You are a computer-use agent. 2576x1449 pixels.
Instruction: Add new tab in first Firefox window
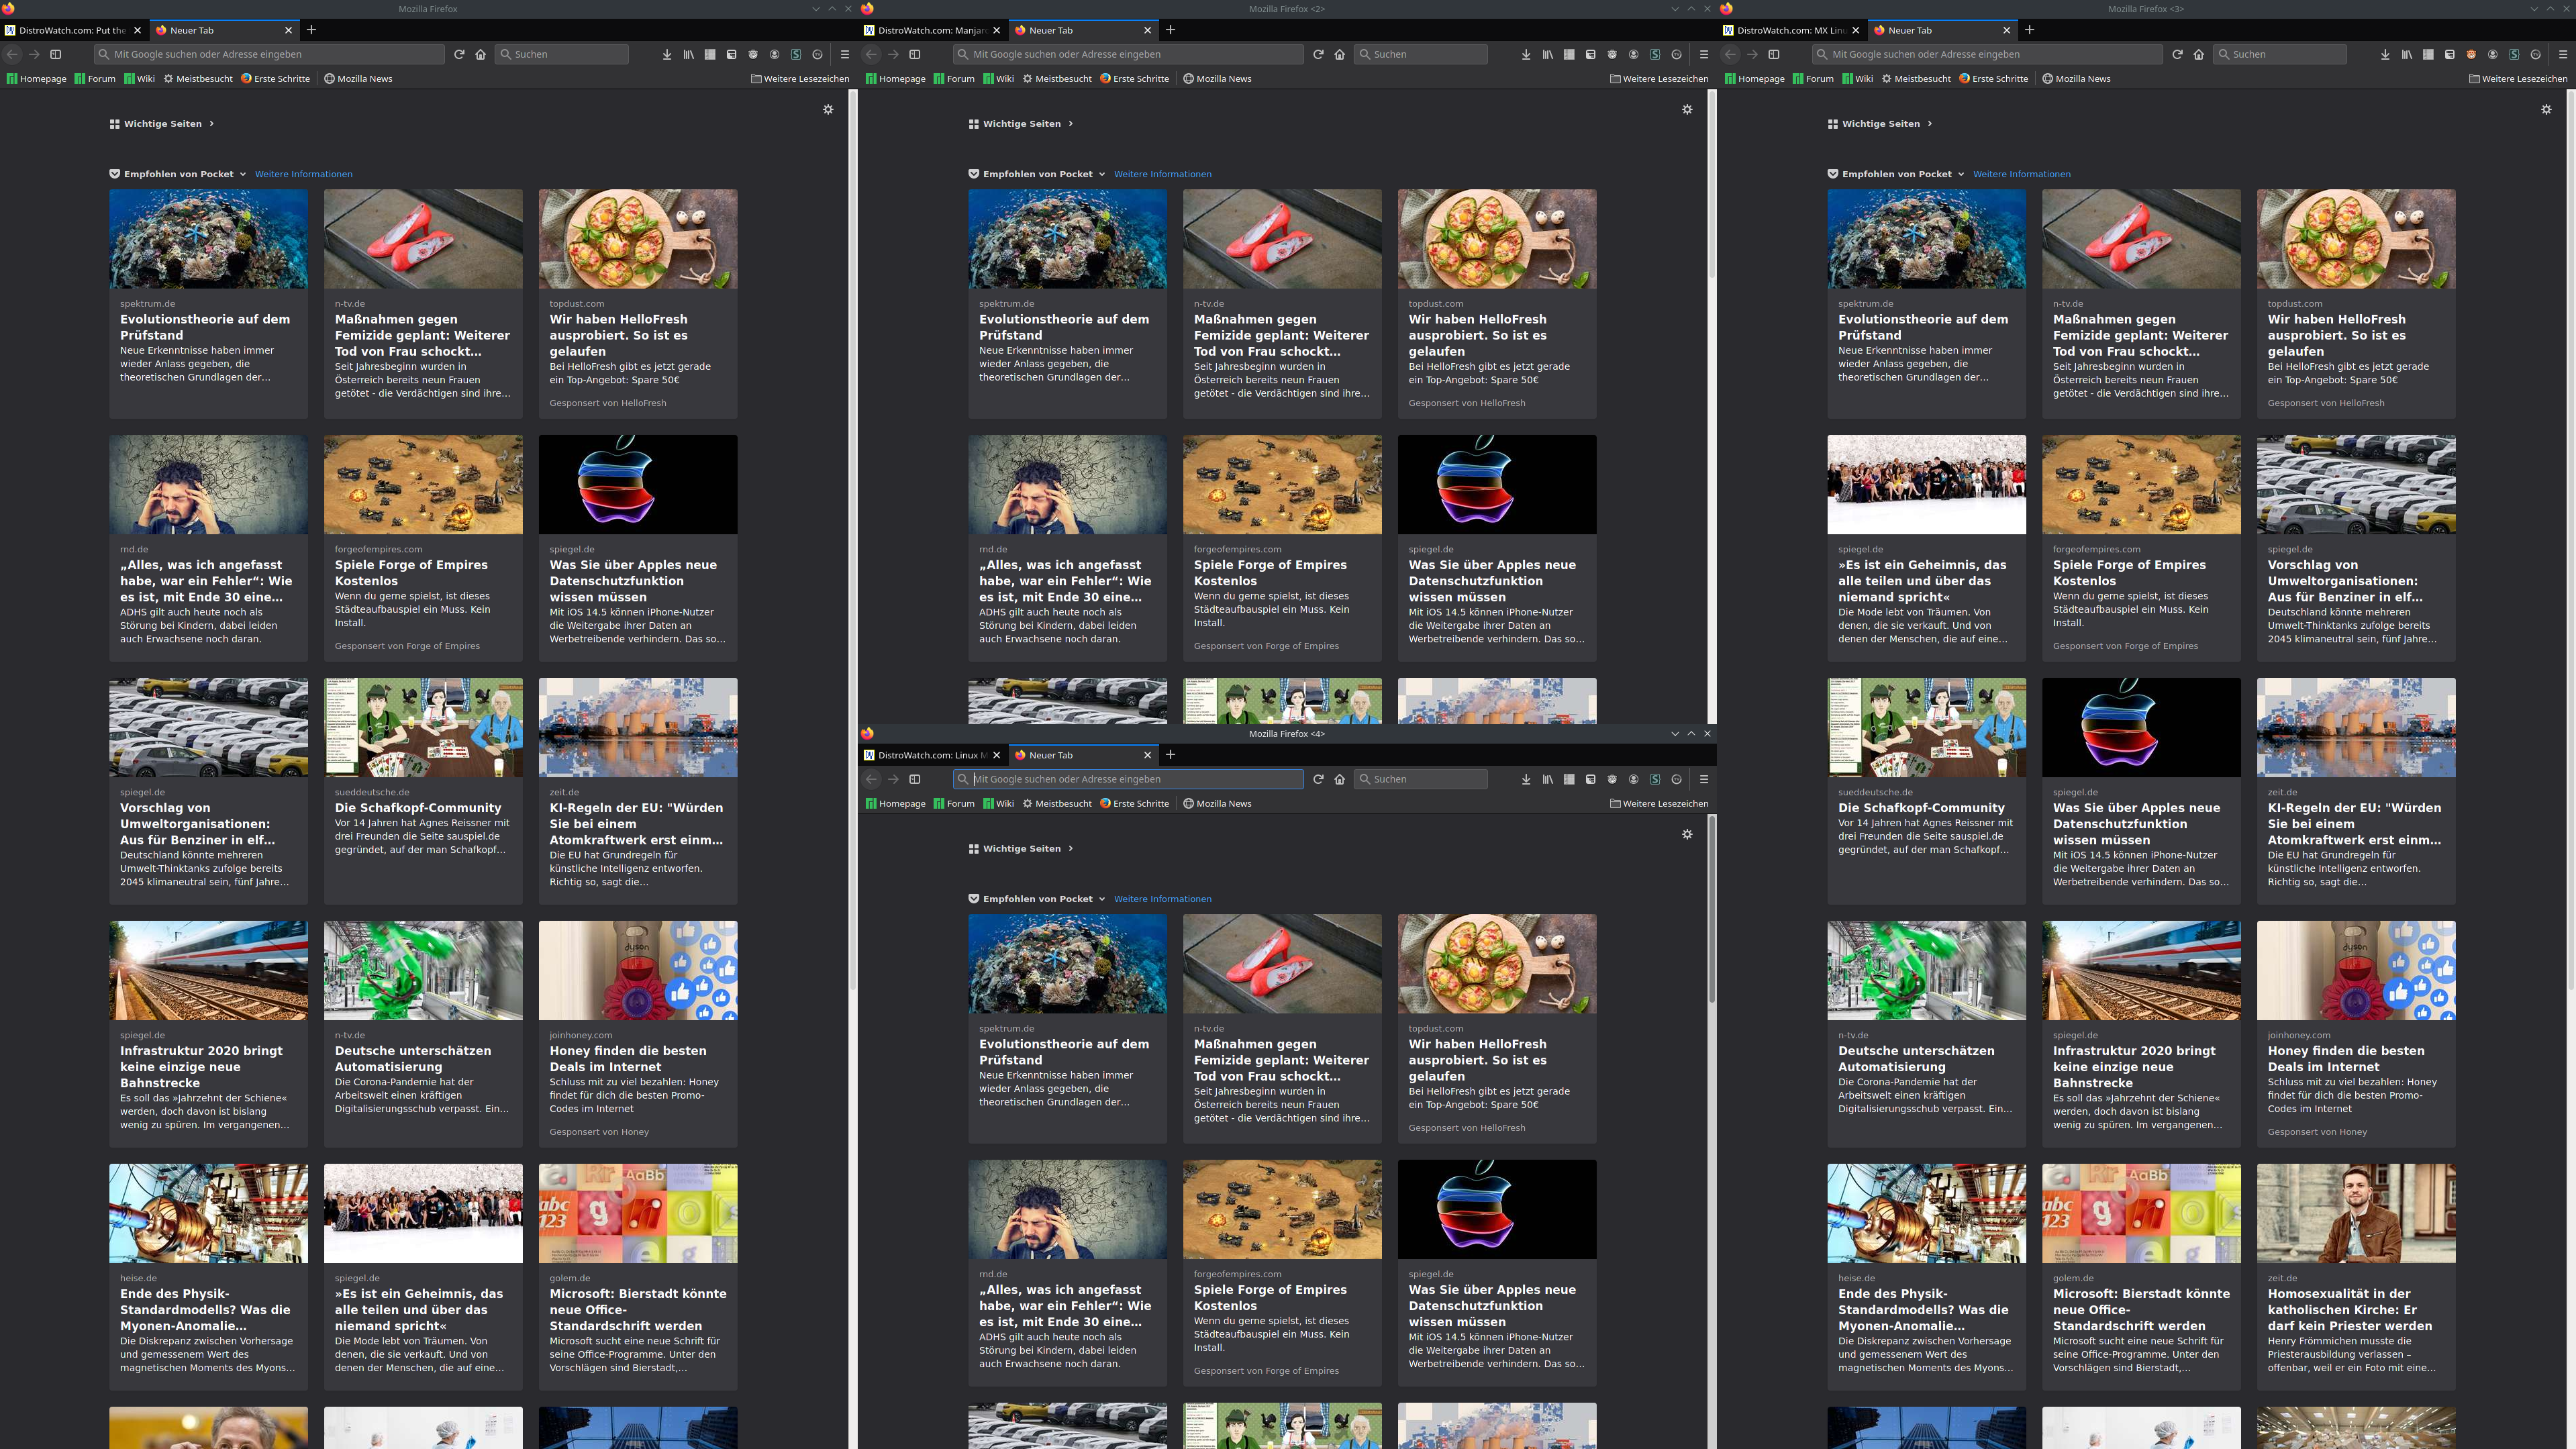[x=311, y=30]
